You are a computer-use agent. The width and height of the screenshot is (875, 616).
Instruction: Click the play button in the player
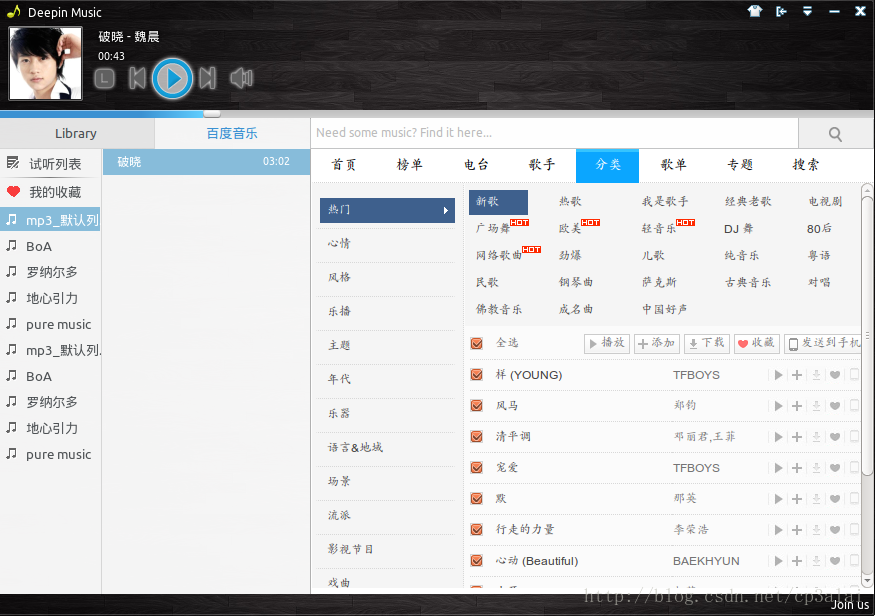coord(172,78)
